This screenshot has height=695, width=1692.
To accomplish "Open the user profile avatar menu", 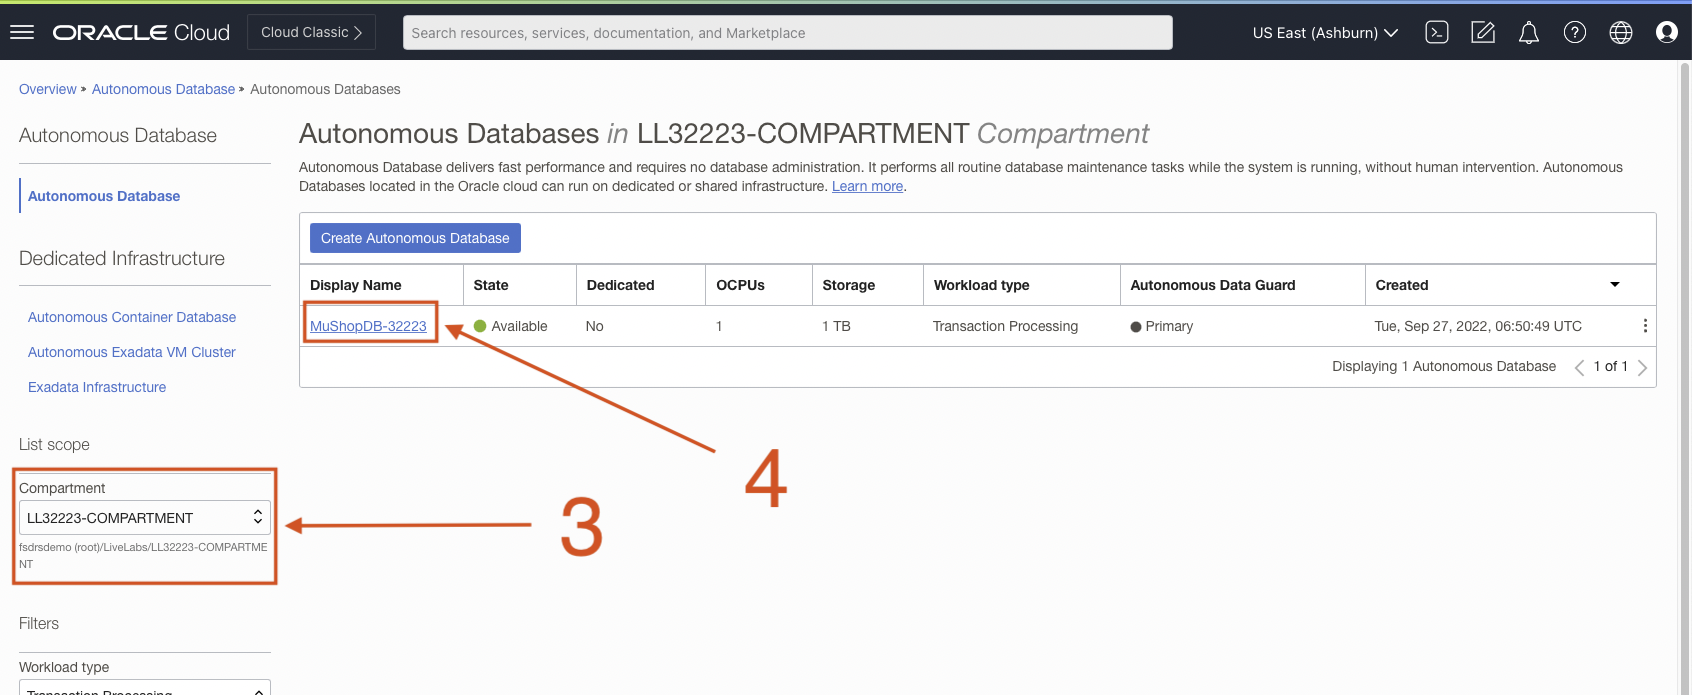I will click(1666, 32).
